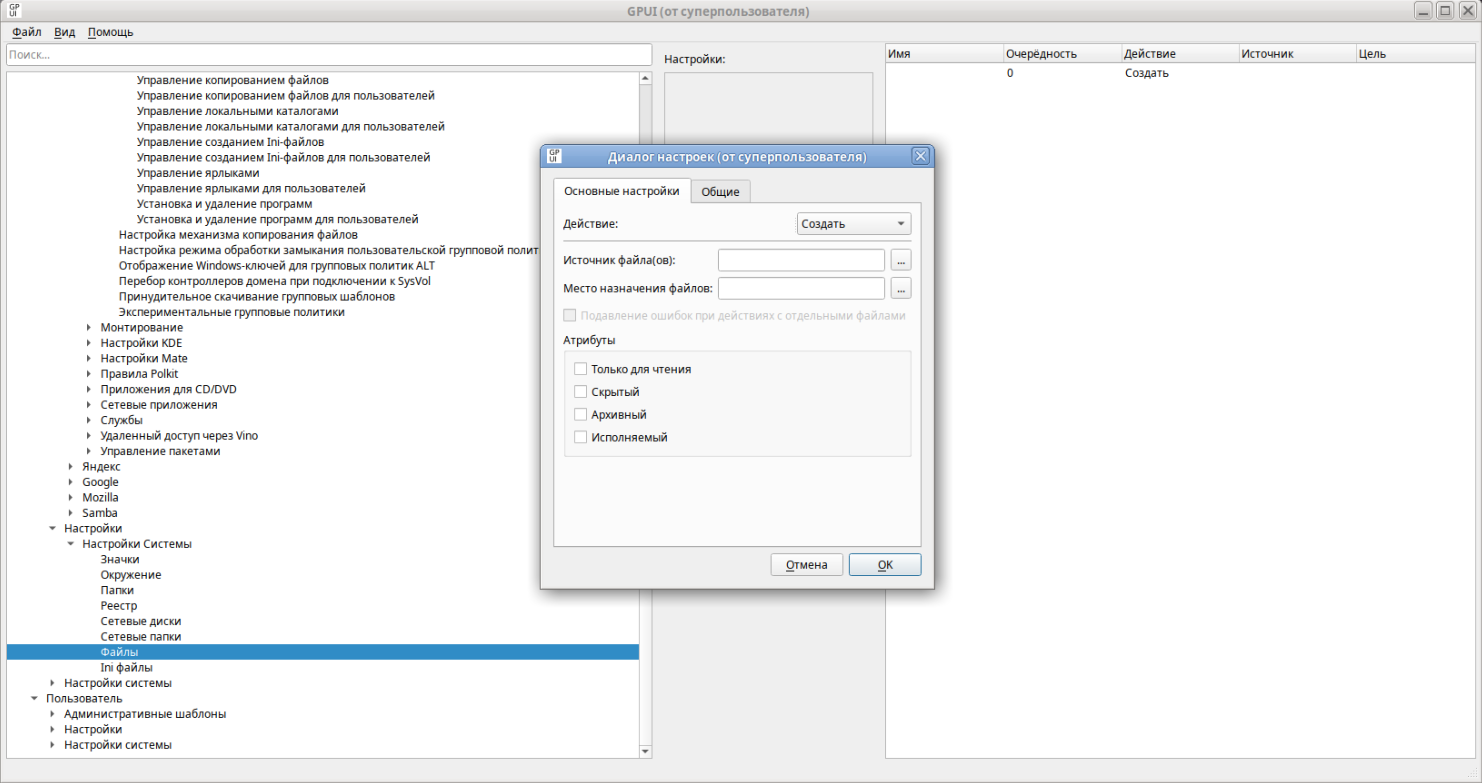This screenshot has height=783, width=1482.
Task: Click the GPUI app icon in the main title bar
Action: tap(15, 11)
